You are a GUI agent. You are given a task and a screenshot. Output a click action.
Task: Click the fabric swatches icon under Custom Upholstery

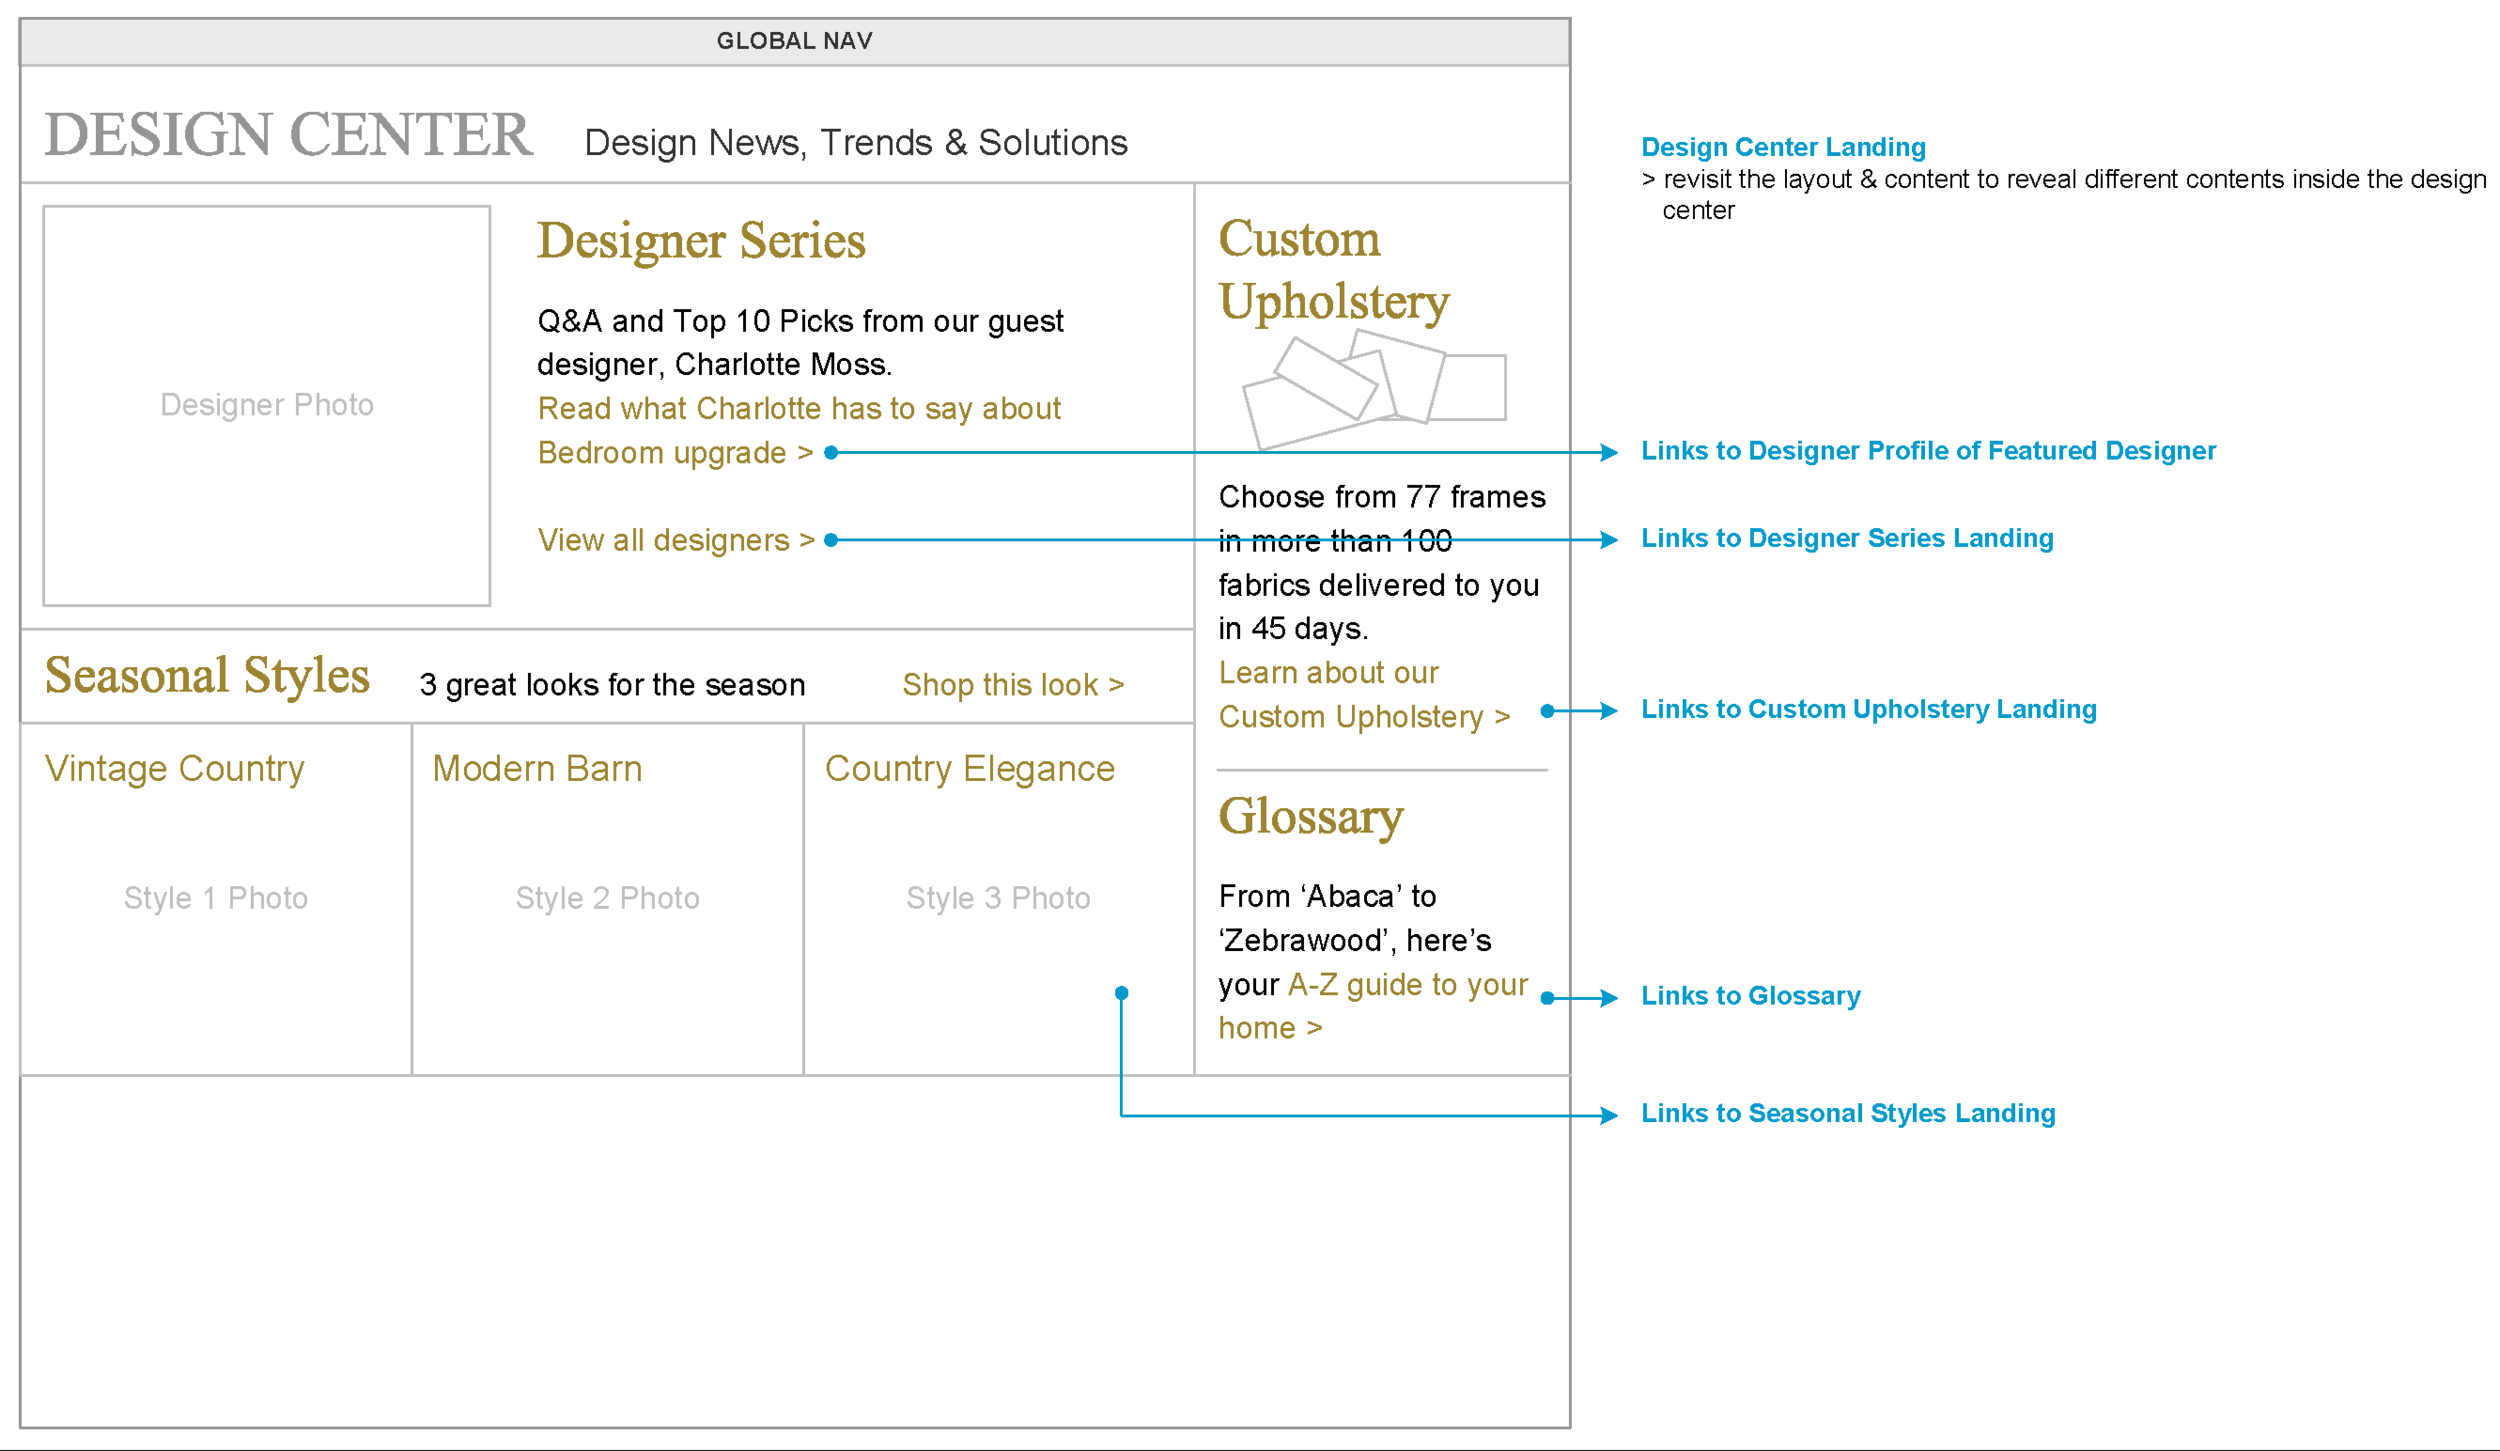coord(1372,392)
